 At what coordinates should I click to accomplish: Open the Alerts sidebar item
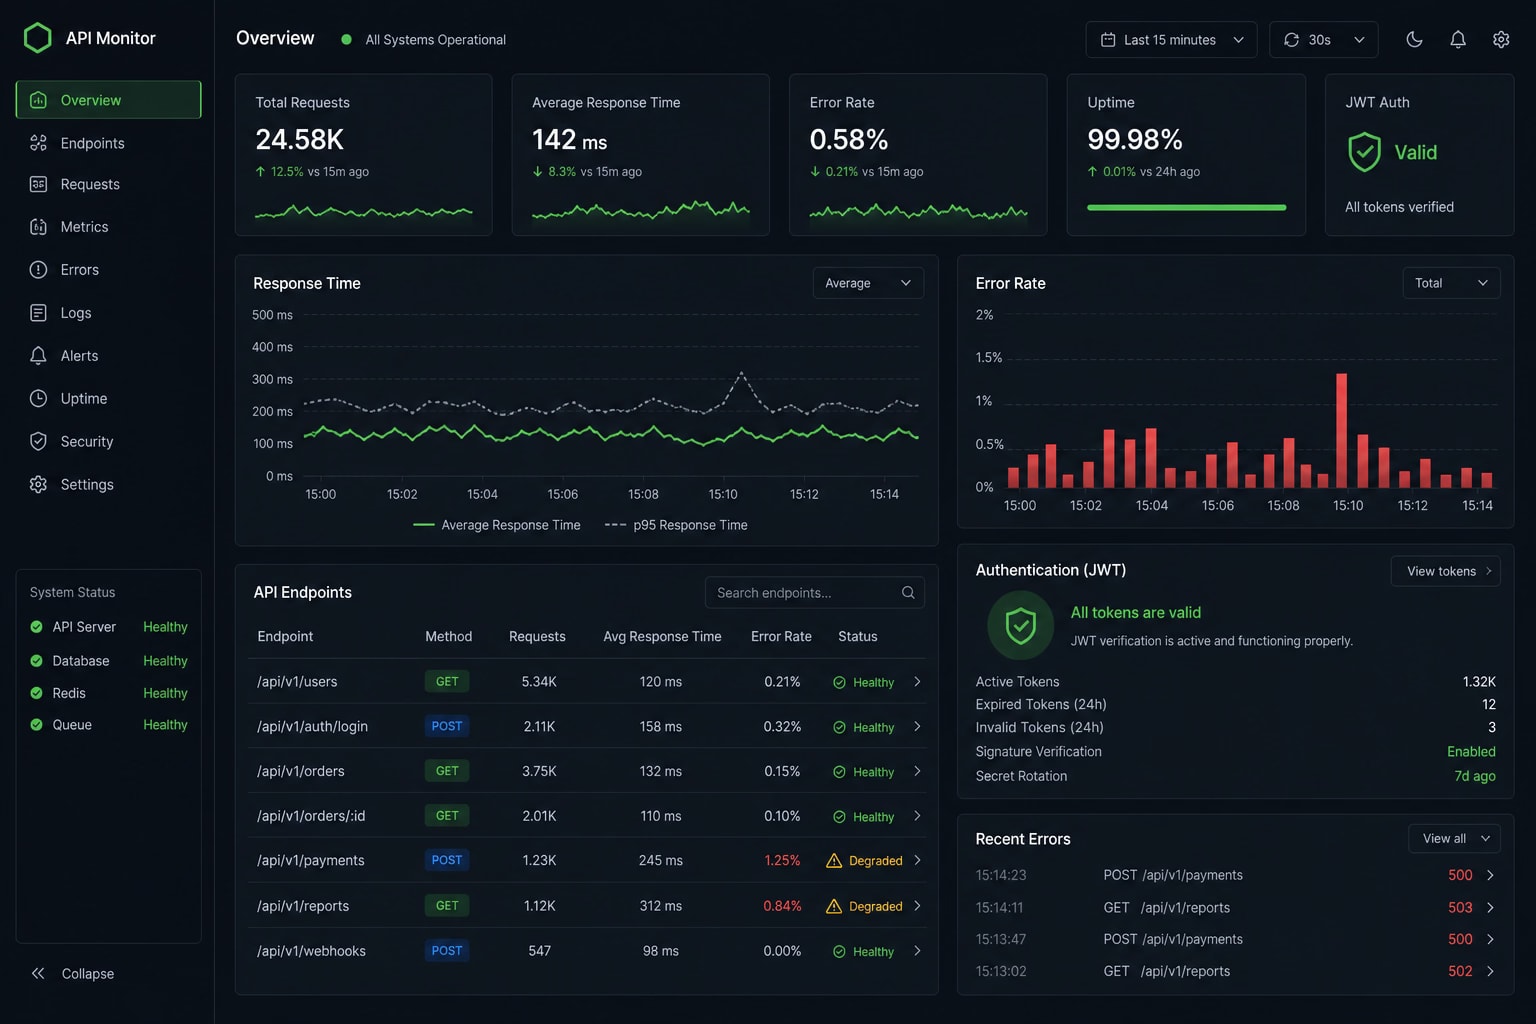click(108, 356)
